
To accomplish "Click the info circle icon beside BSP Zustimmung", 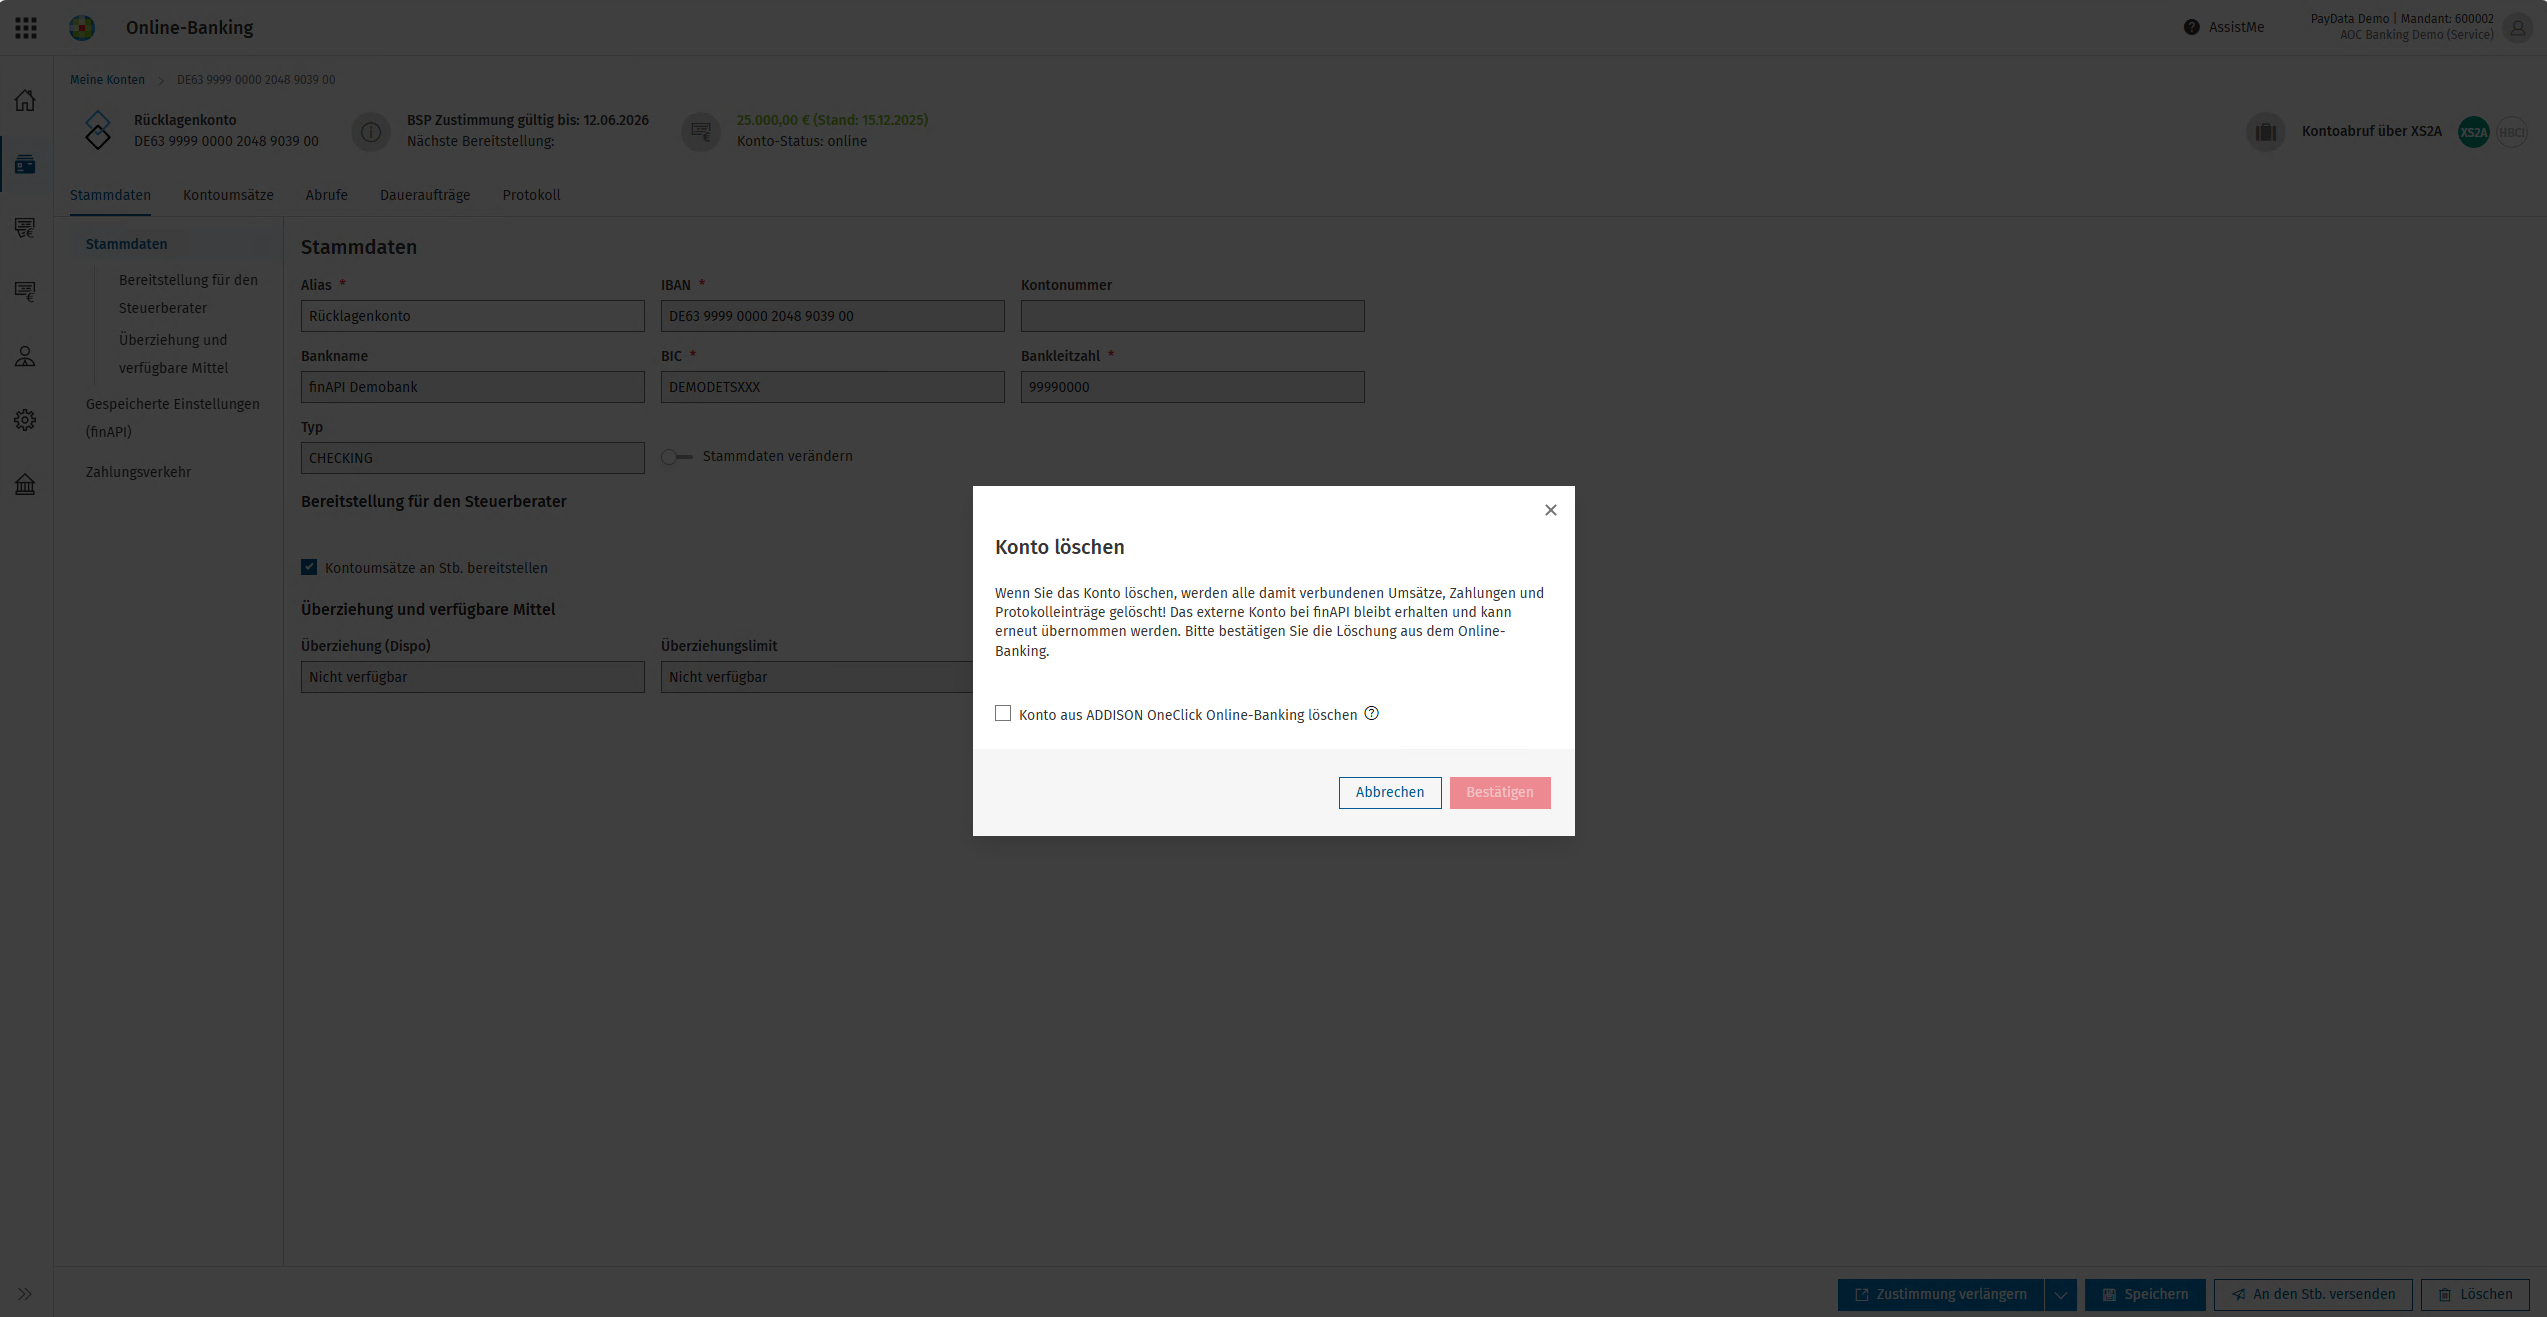I will tap(371, 132).
